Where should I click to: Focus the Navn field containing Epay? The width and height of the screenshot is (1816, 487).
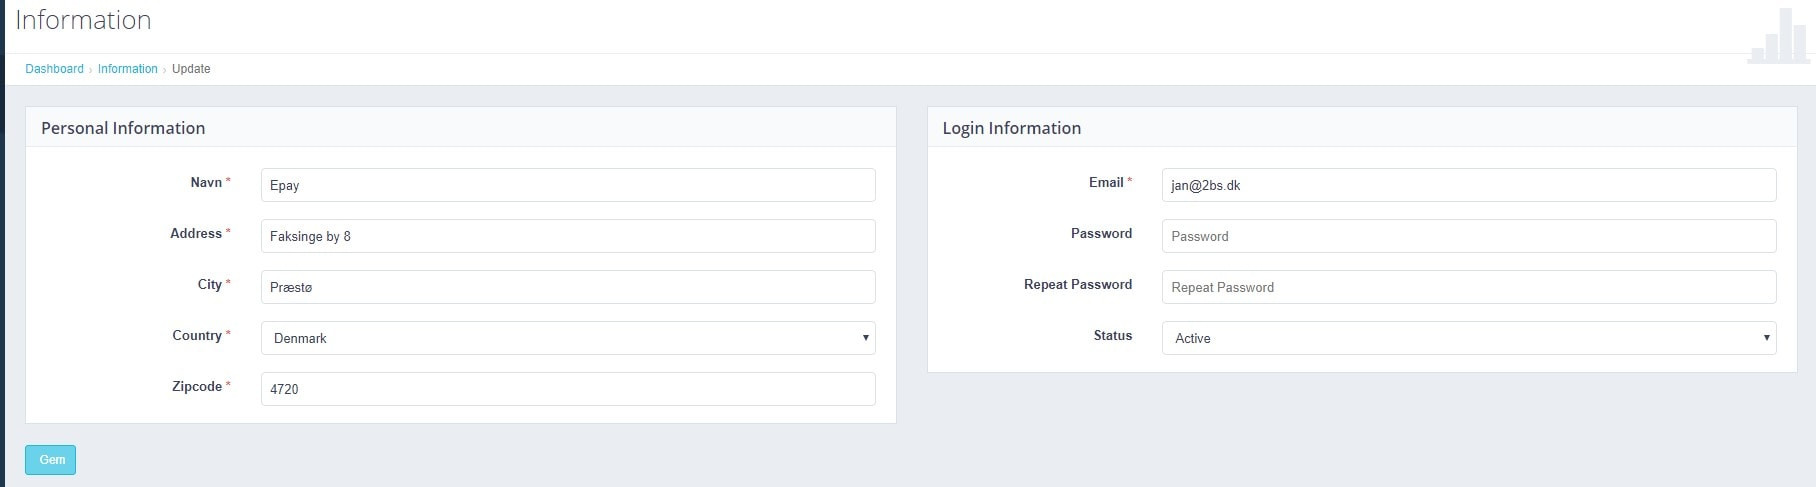[567, 185]
